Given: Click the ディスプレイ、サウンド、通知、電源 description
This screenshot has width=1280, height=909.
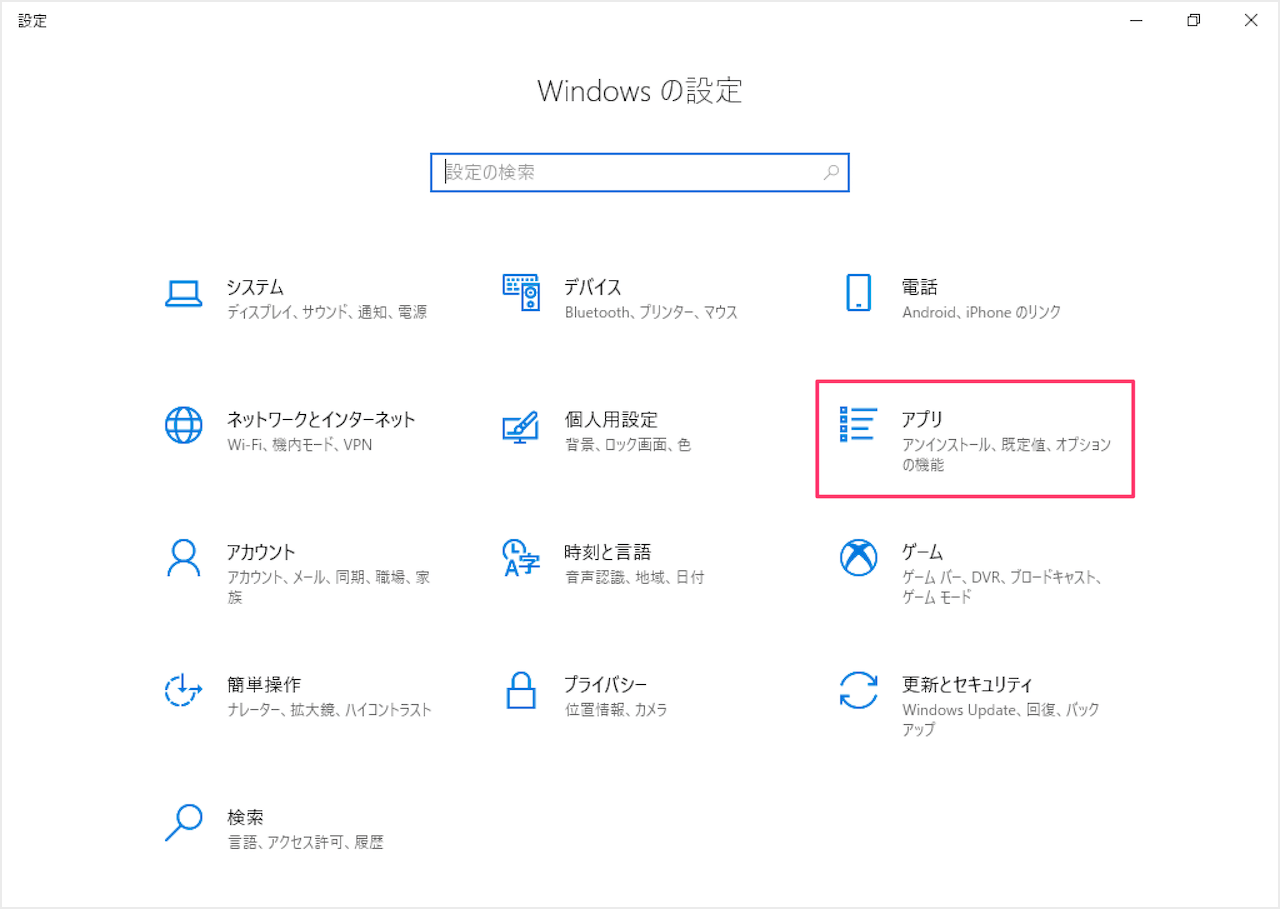Looking at the screenshot, I should 327,312.
